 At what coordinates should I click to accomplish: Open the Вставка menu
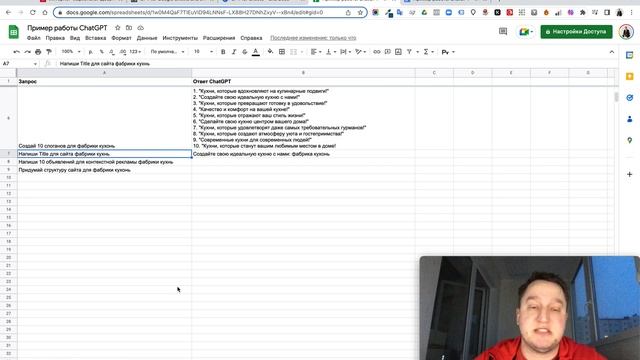pos(96,38)
